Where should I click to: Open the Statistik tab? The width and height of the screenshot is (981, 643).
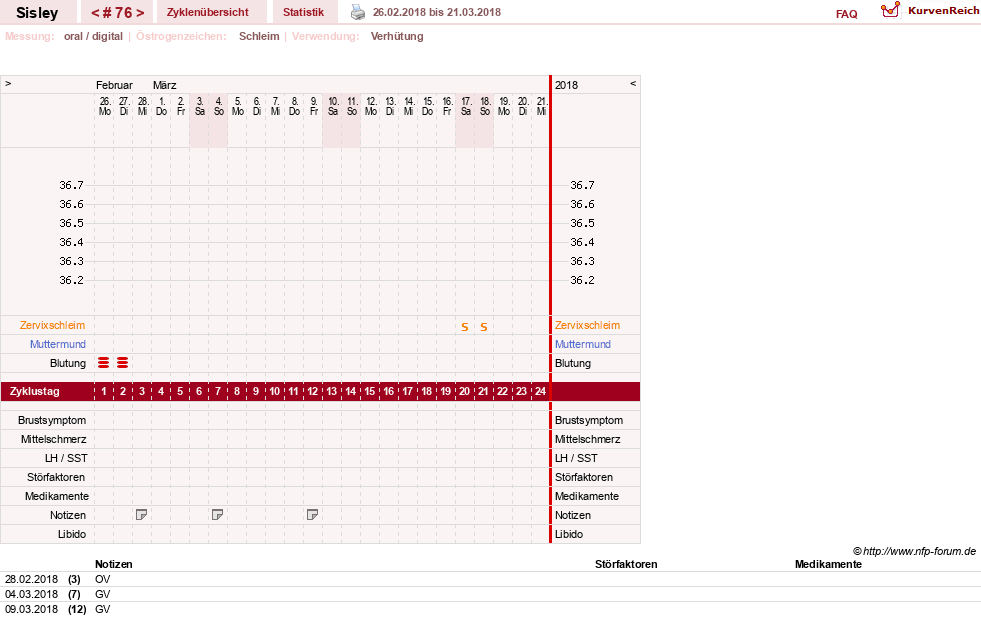303,13
